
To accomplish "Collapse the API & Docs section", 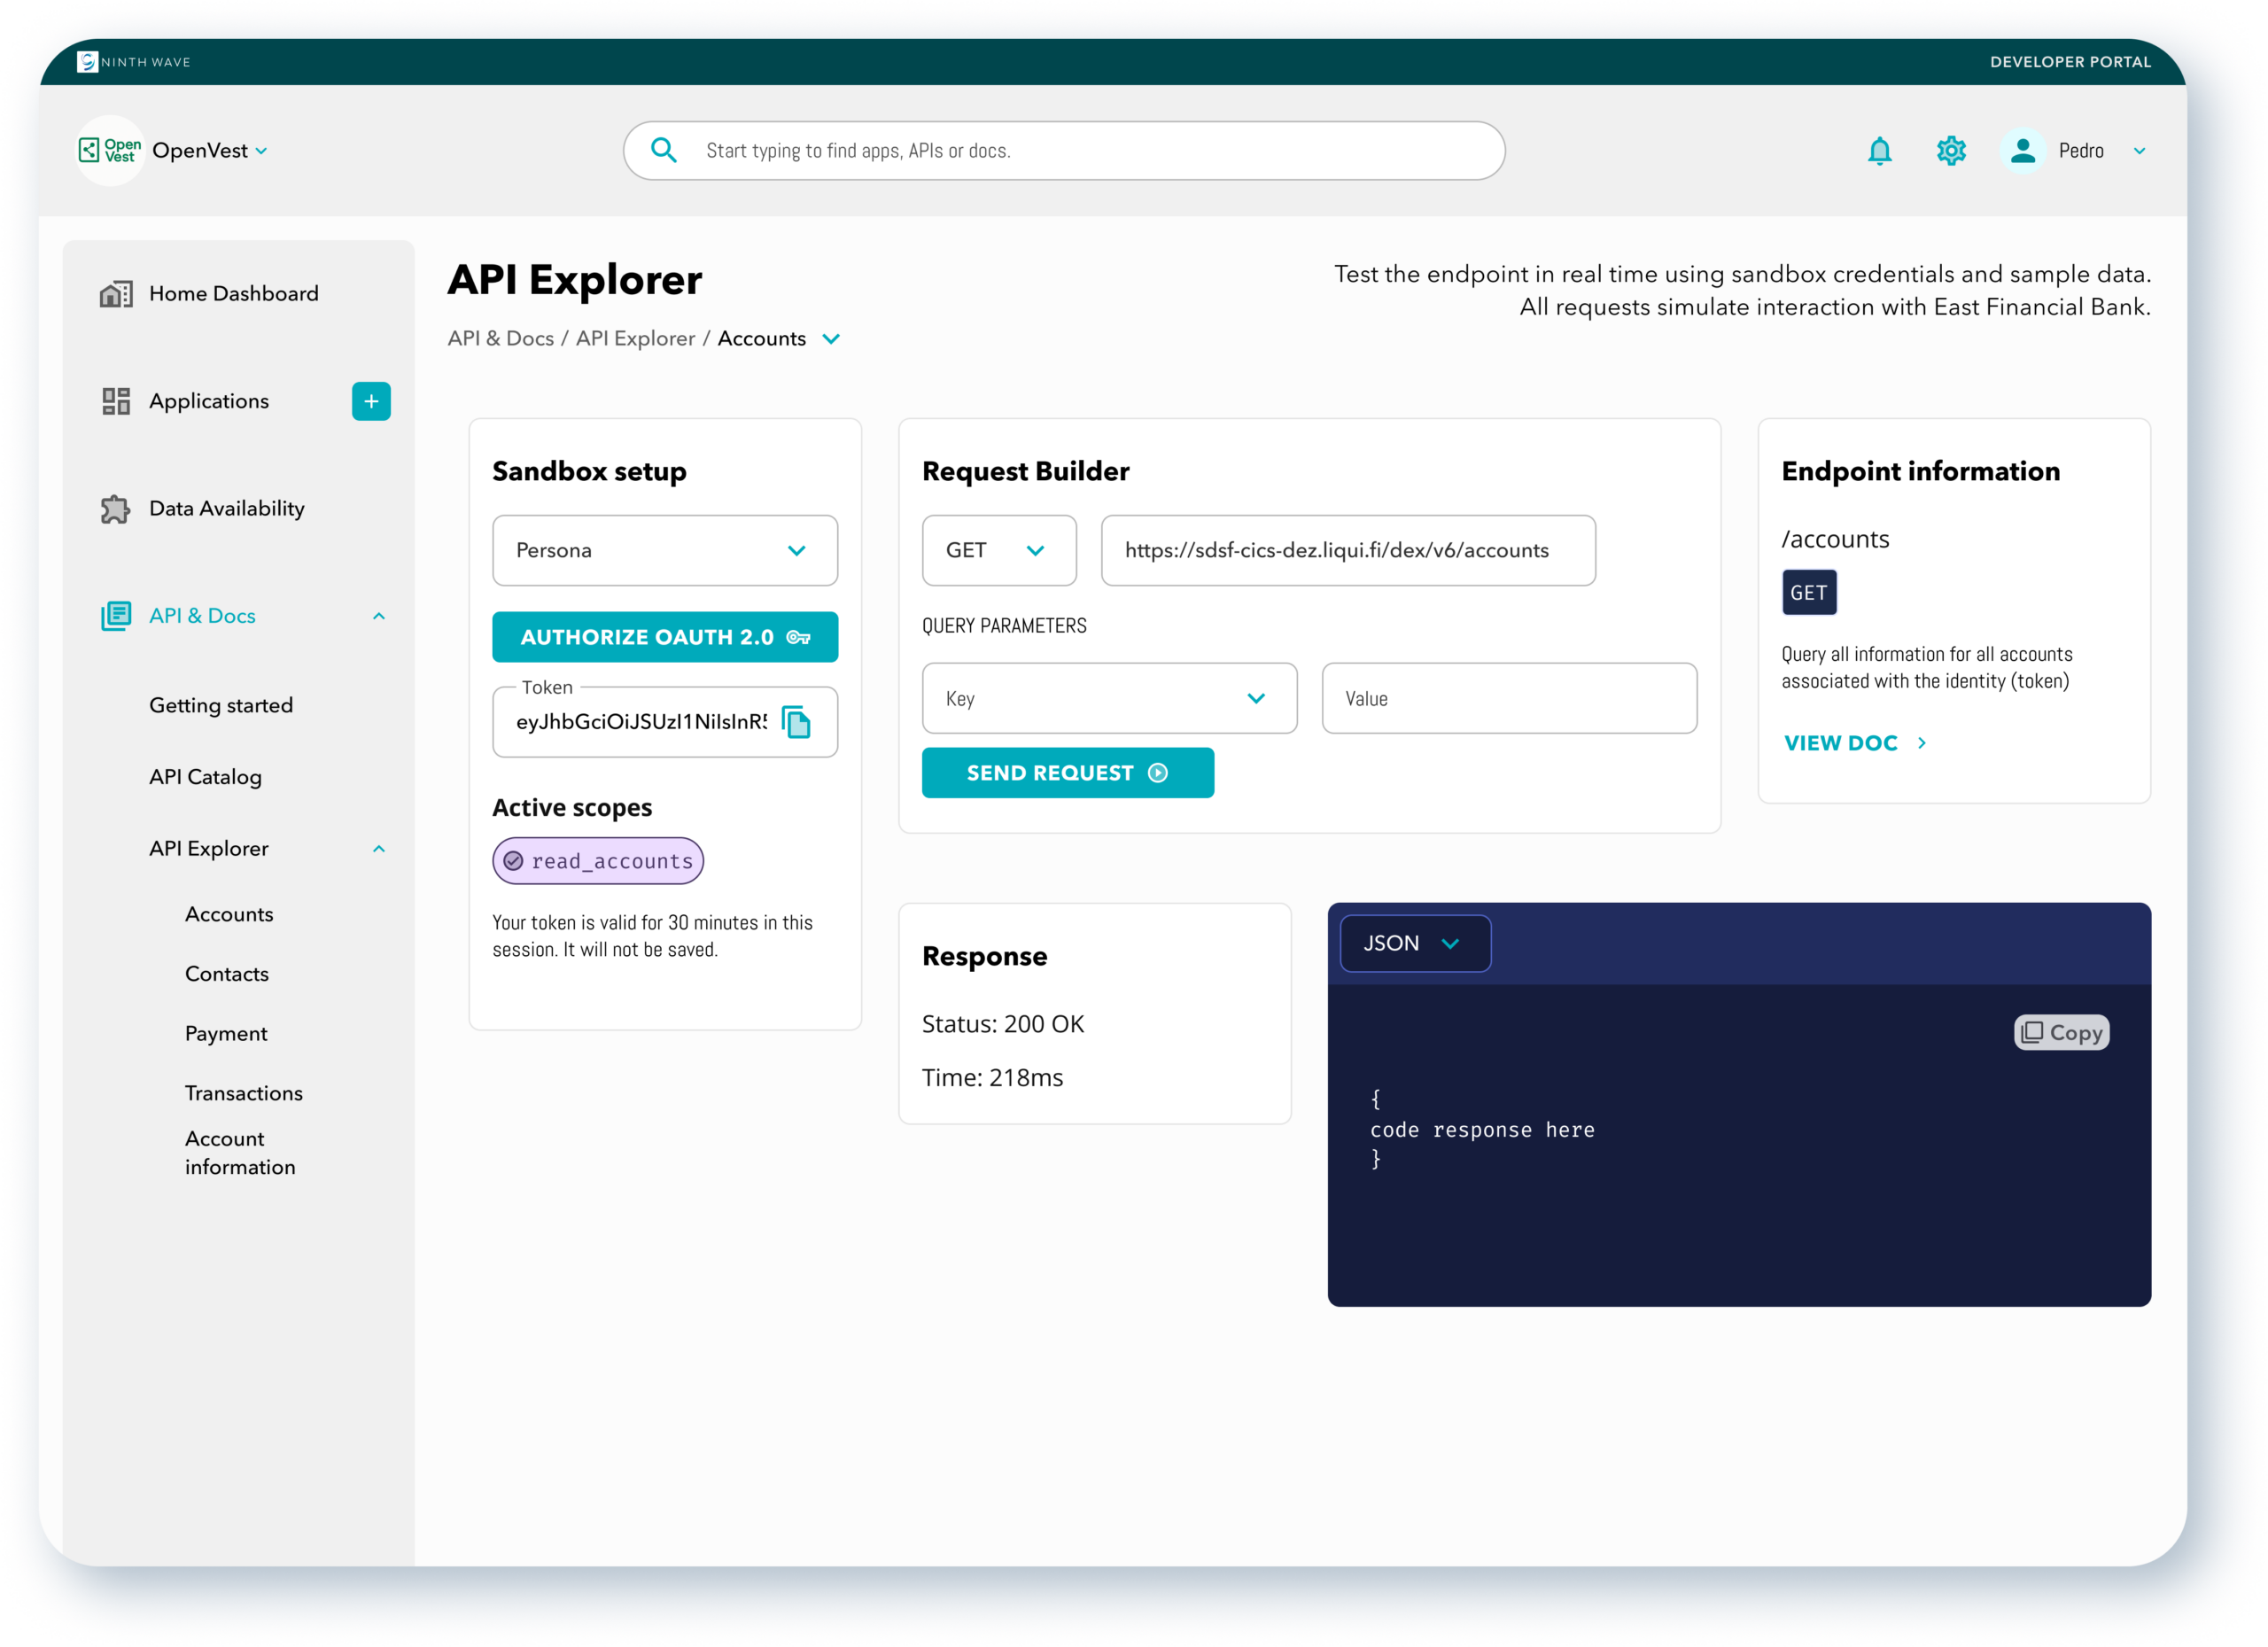I will [x=379, y=616].
